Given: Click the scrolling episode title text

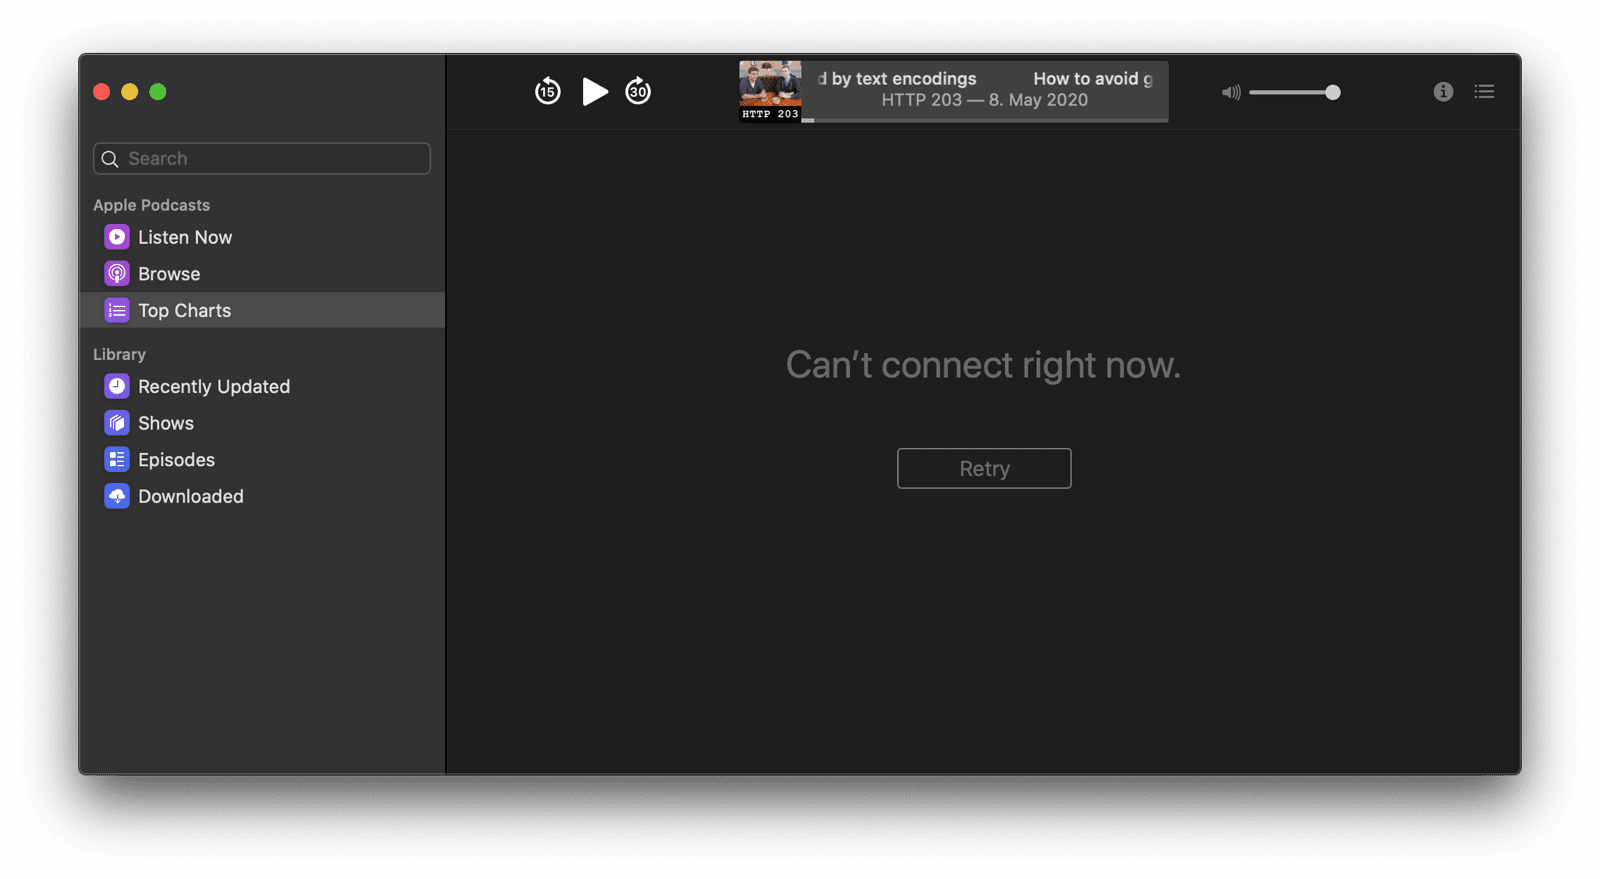Looking at the screenshot, I should [x=985, y=79].
